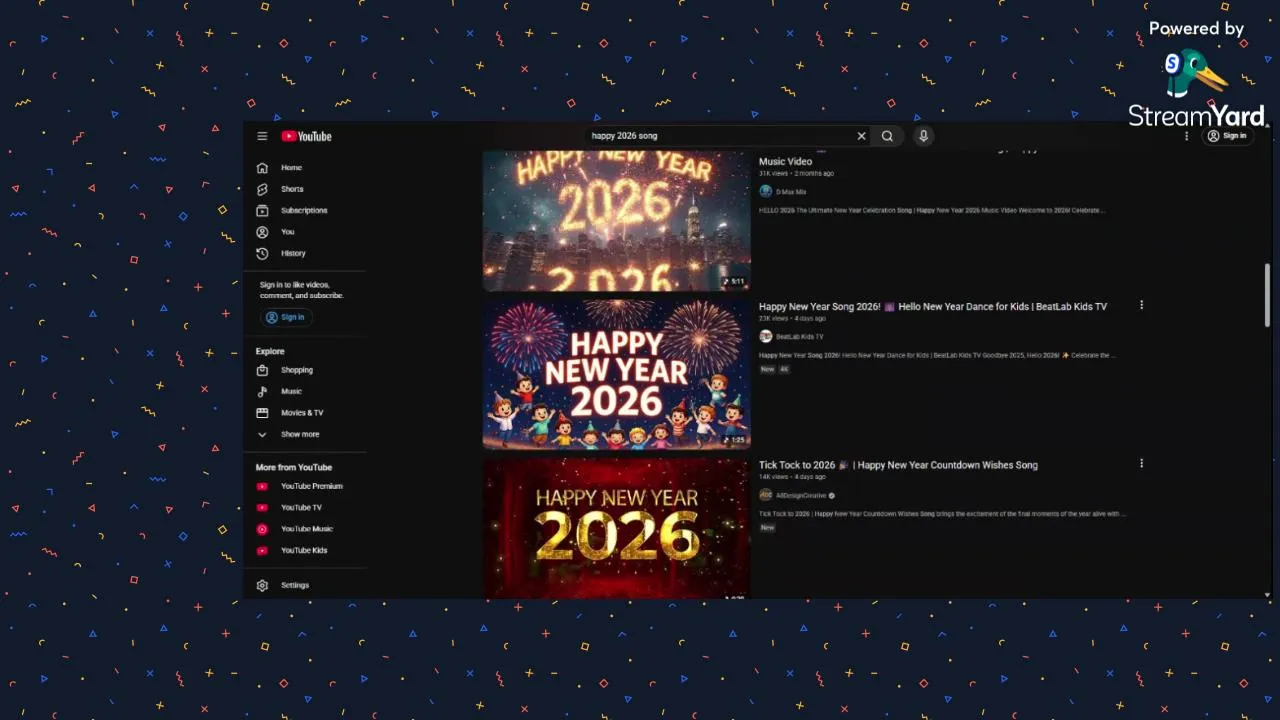Open Tick Tock to 2026 video title
This screenshot has height=720, width=1280.
(x=898, y=465)
